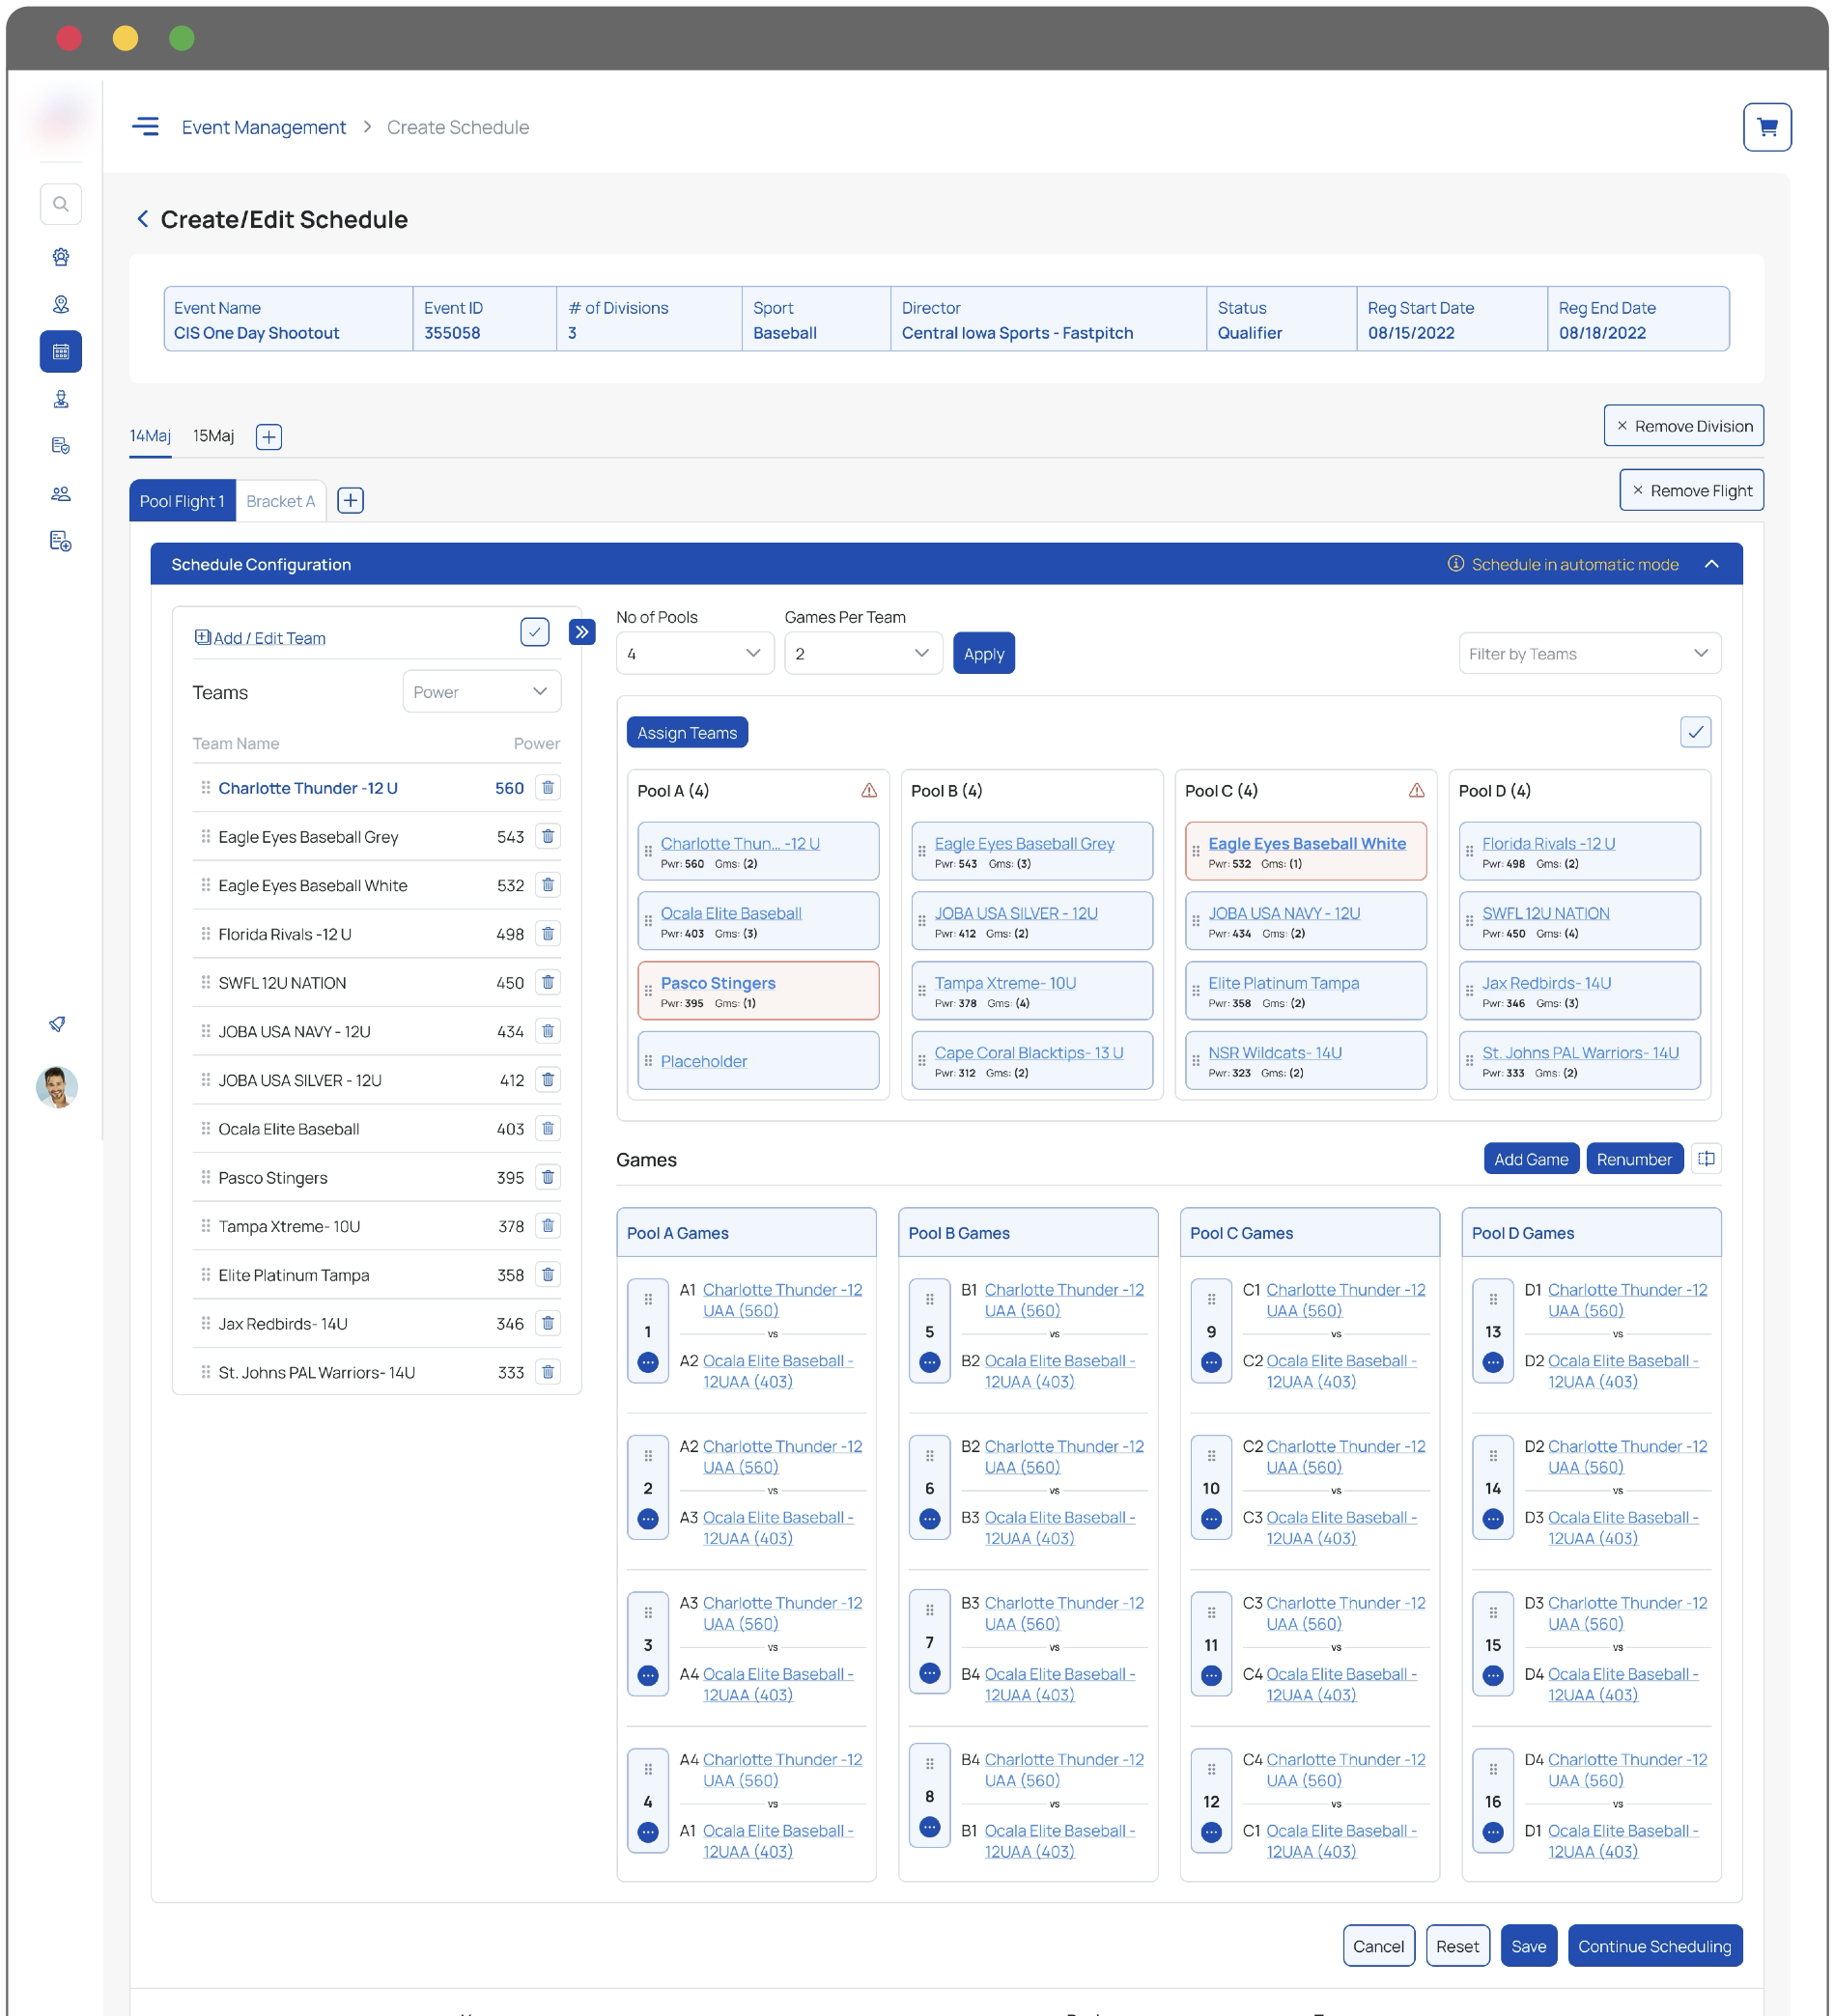
Task: Switch to the Bracket A tab
Action: click(x=281, y=501)
